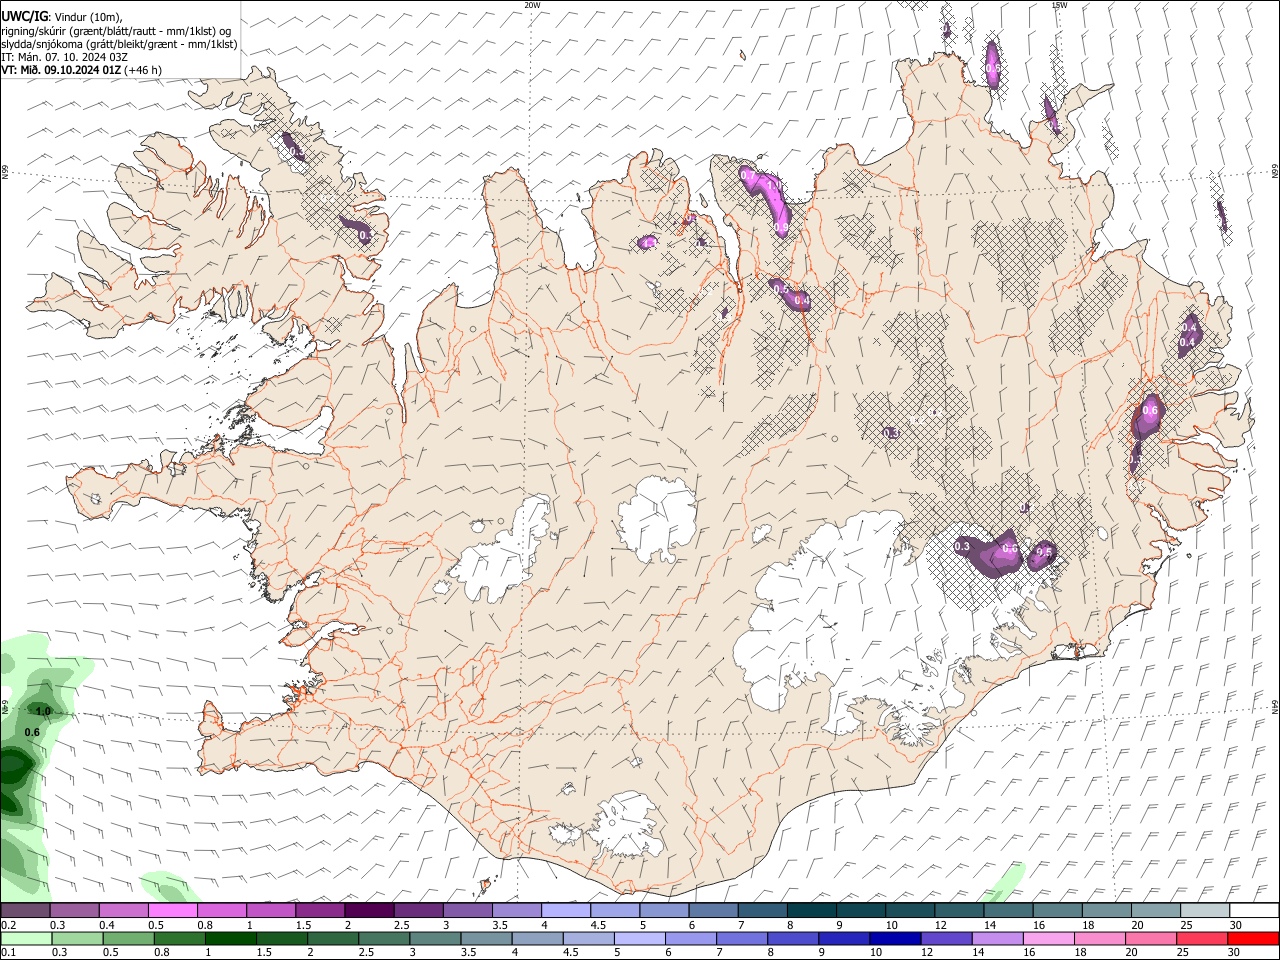Pick the 30 white snow legend swatch
This screenshot has width=1280, height=960.
(x=1253, y=910)
